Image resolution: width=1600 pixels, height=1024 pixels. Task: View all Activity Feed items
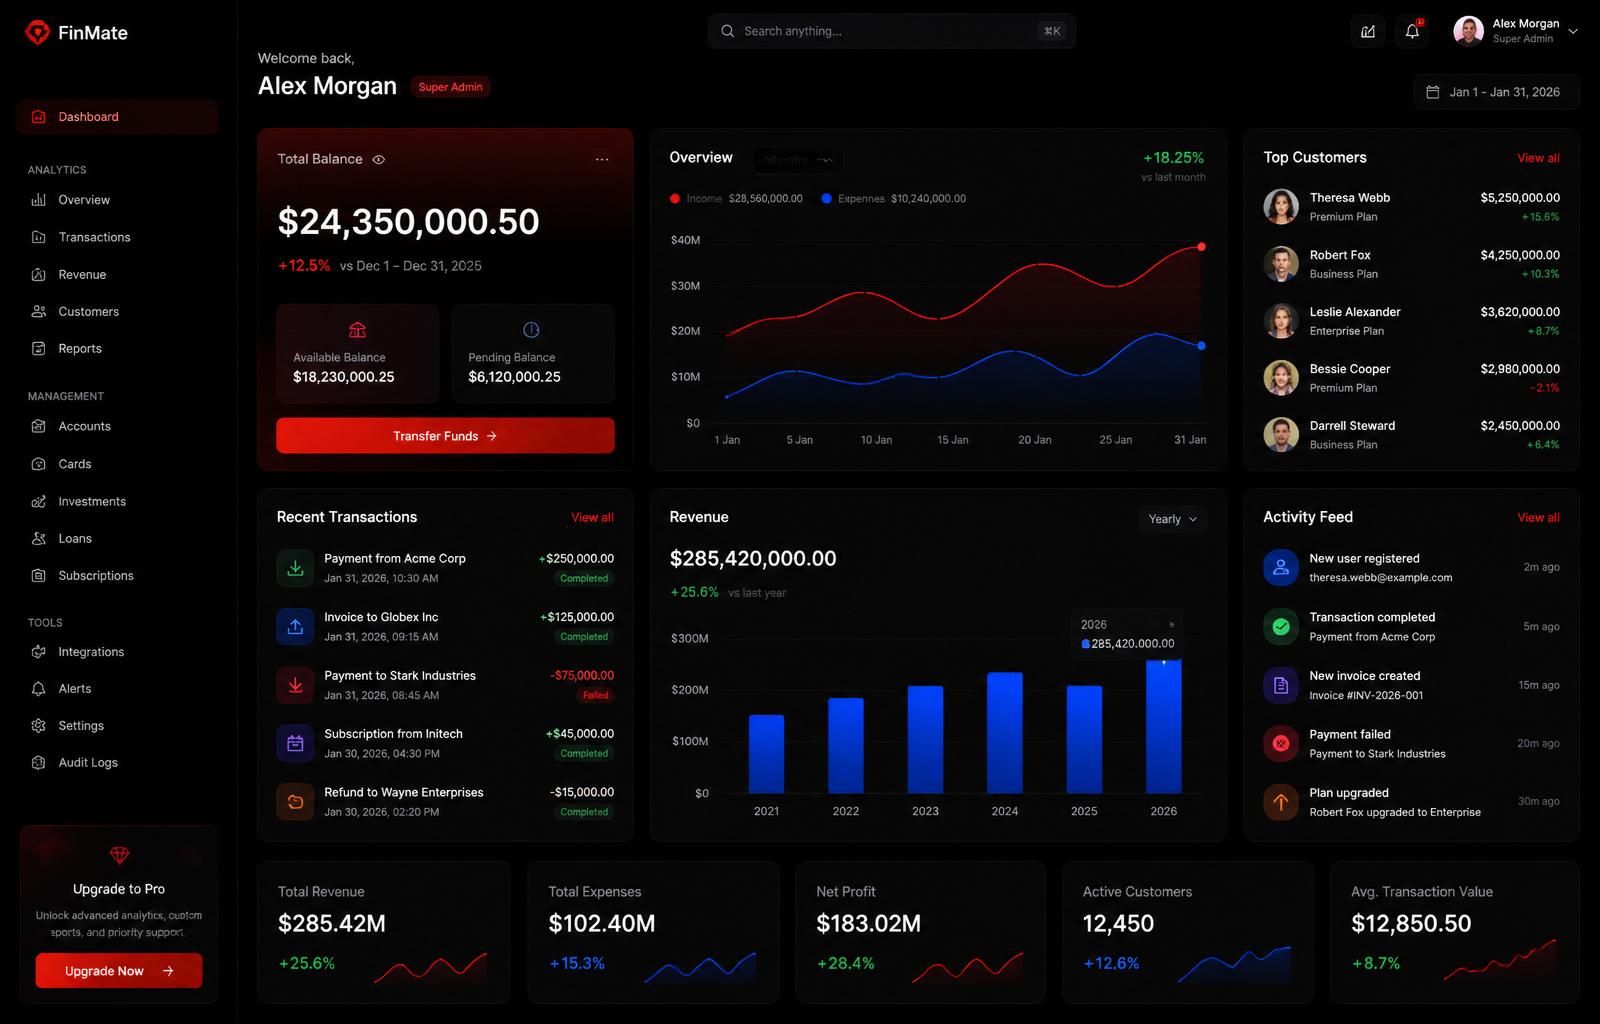1538,517
